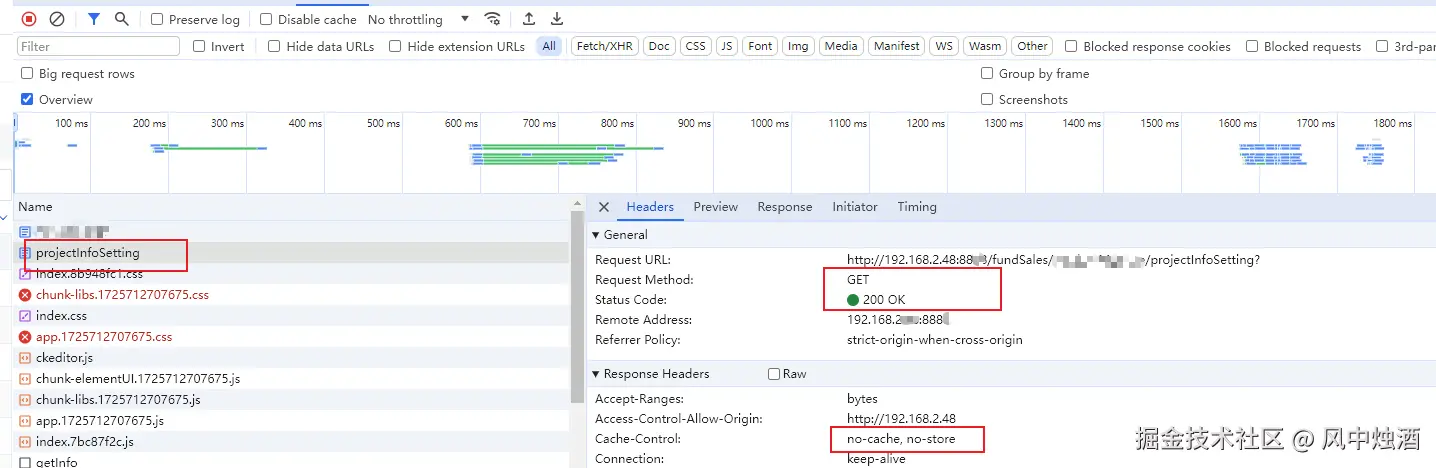Screen dimensions: 1436x468
Task: Select failed app.1725712707675.css request
Action: click(292, 337)
